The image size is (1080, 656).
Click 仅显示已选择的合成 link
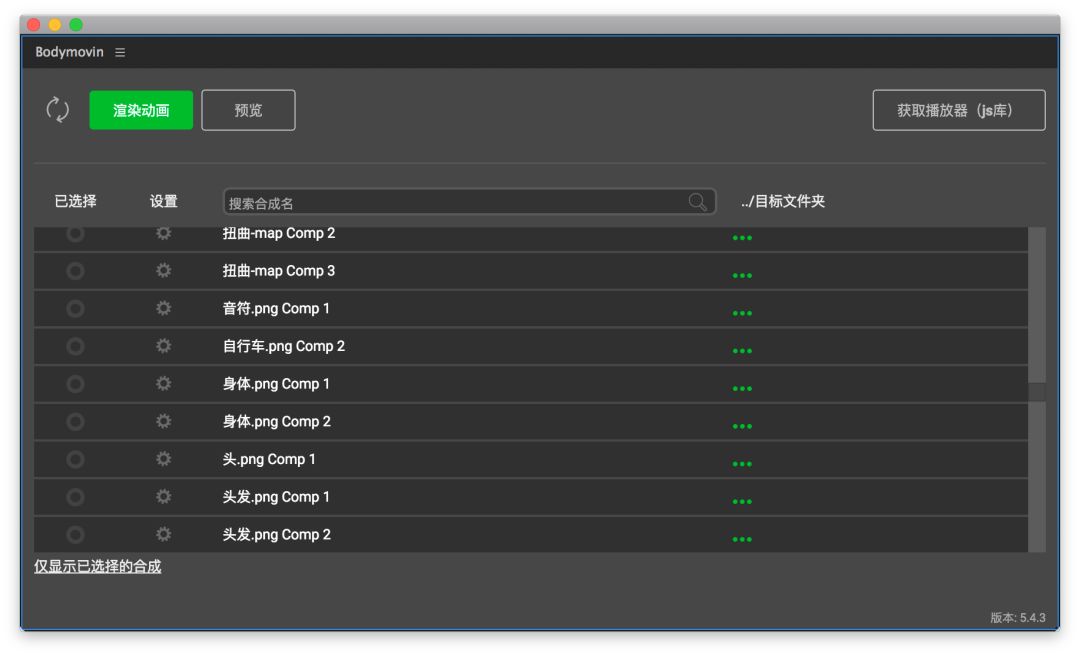click(98, 566)
